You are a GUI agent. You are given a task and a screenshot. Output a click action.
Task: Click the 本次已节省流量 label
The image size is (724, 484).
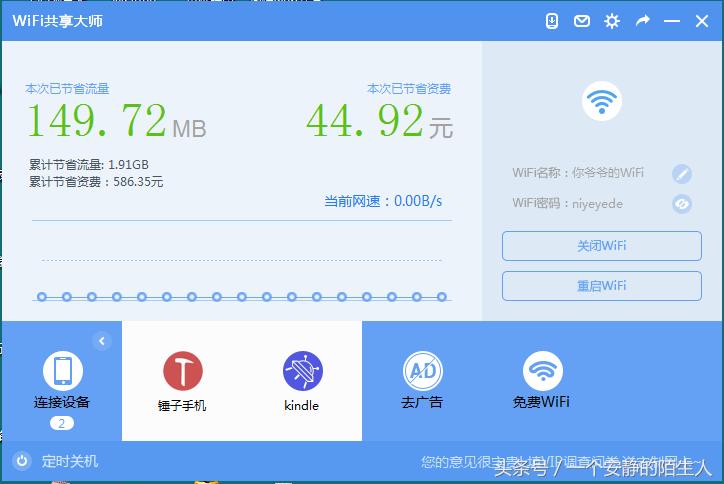pos(67,89)
